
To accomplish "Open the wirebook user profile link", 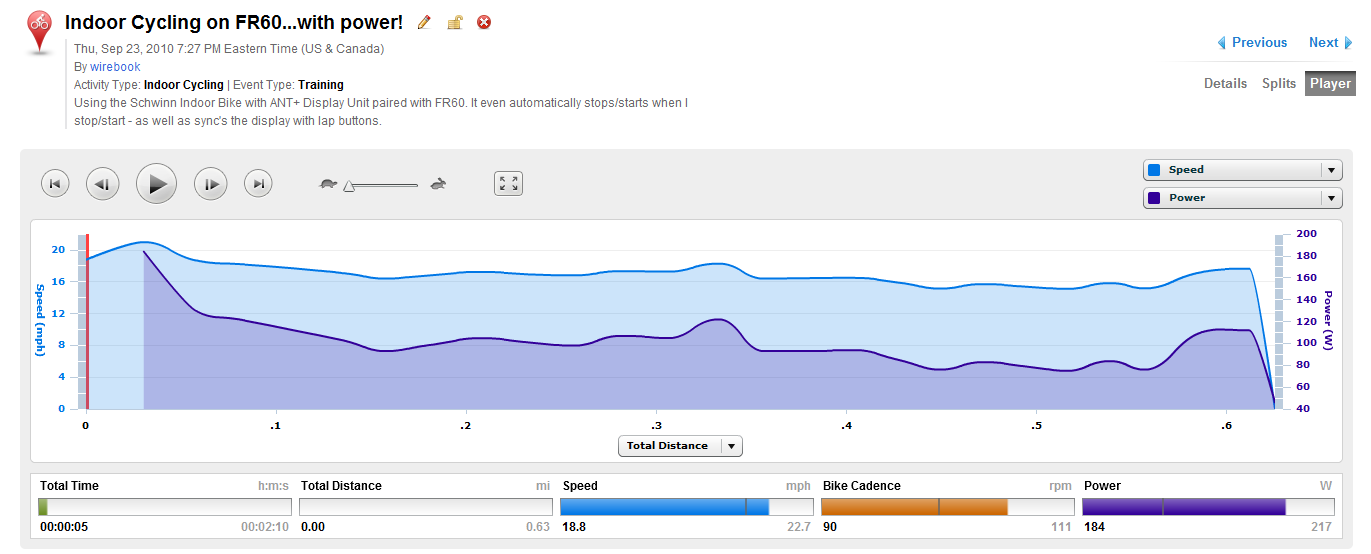I will coord(115,67).
